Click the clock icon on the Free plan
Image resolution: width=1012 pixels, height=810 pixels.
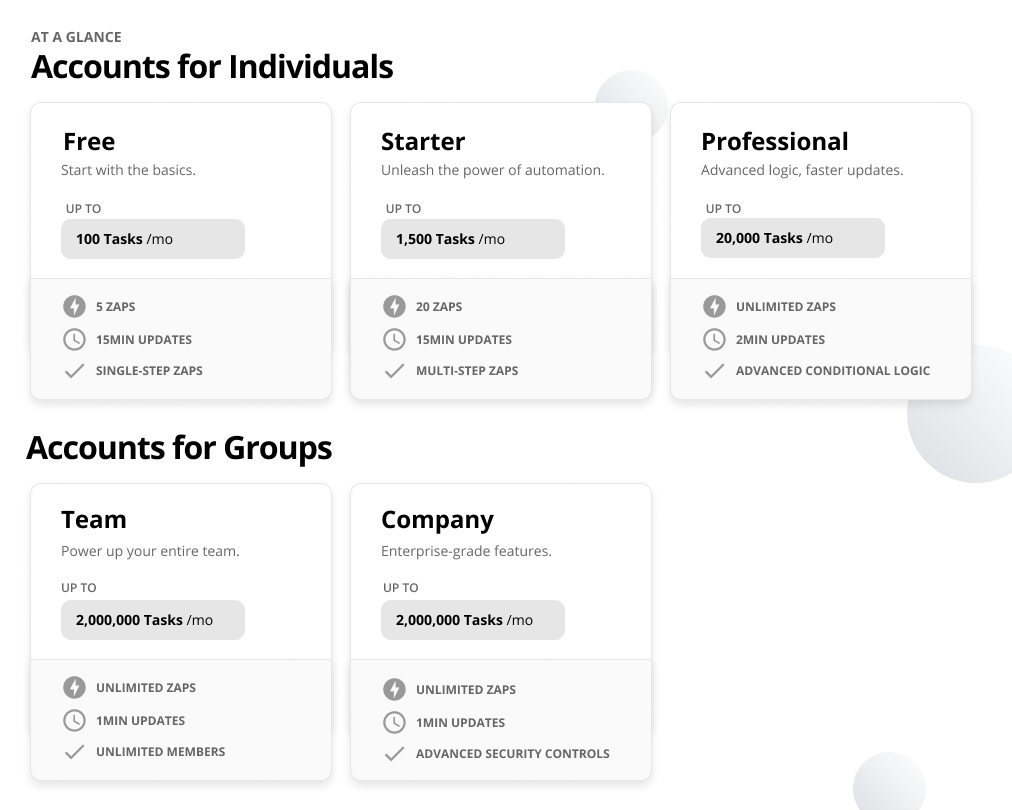coord(75,340)
